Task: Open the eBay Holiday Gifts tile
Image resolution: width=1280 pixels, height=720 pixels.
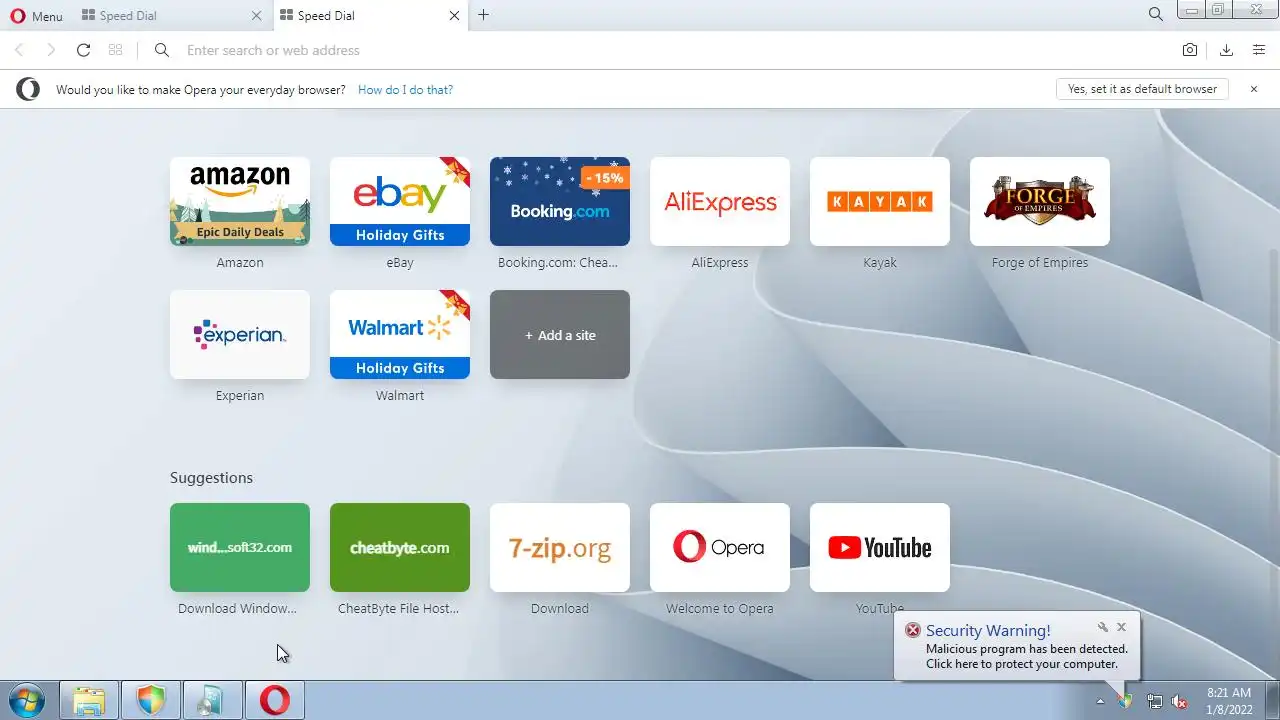Action: [x=400, y=201]
